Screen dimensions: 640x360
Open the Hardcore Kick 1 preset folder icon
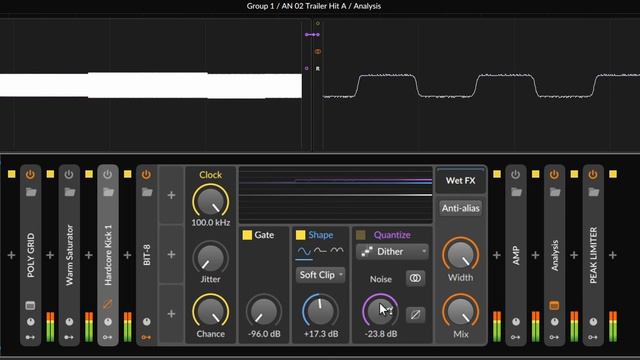click(108, 192)
